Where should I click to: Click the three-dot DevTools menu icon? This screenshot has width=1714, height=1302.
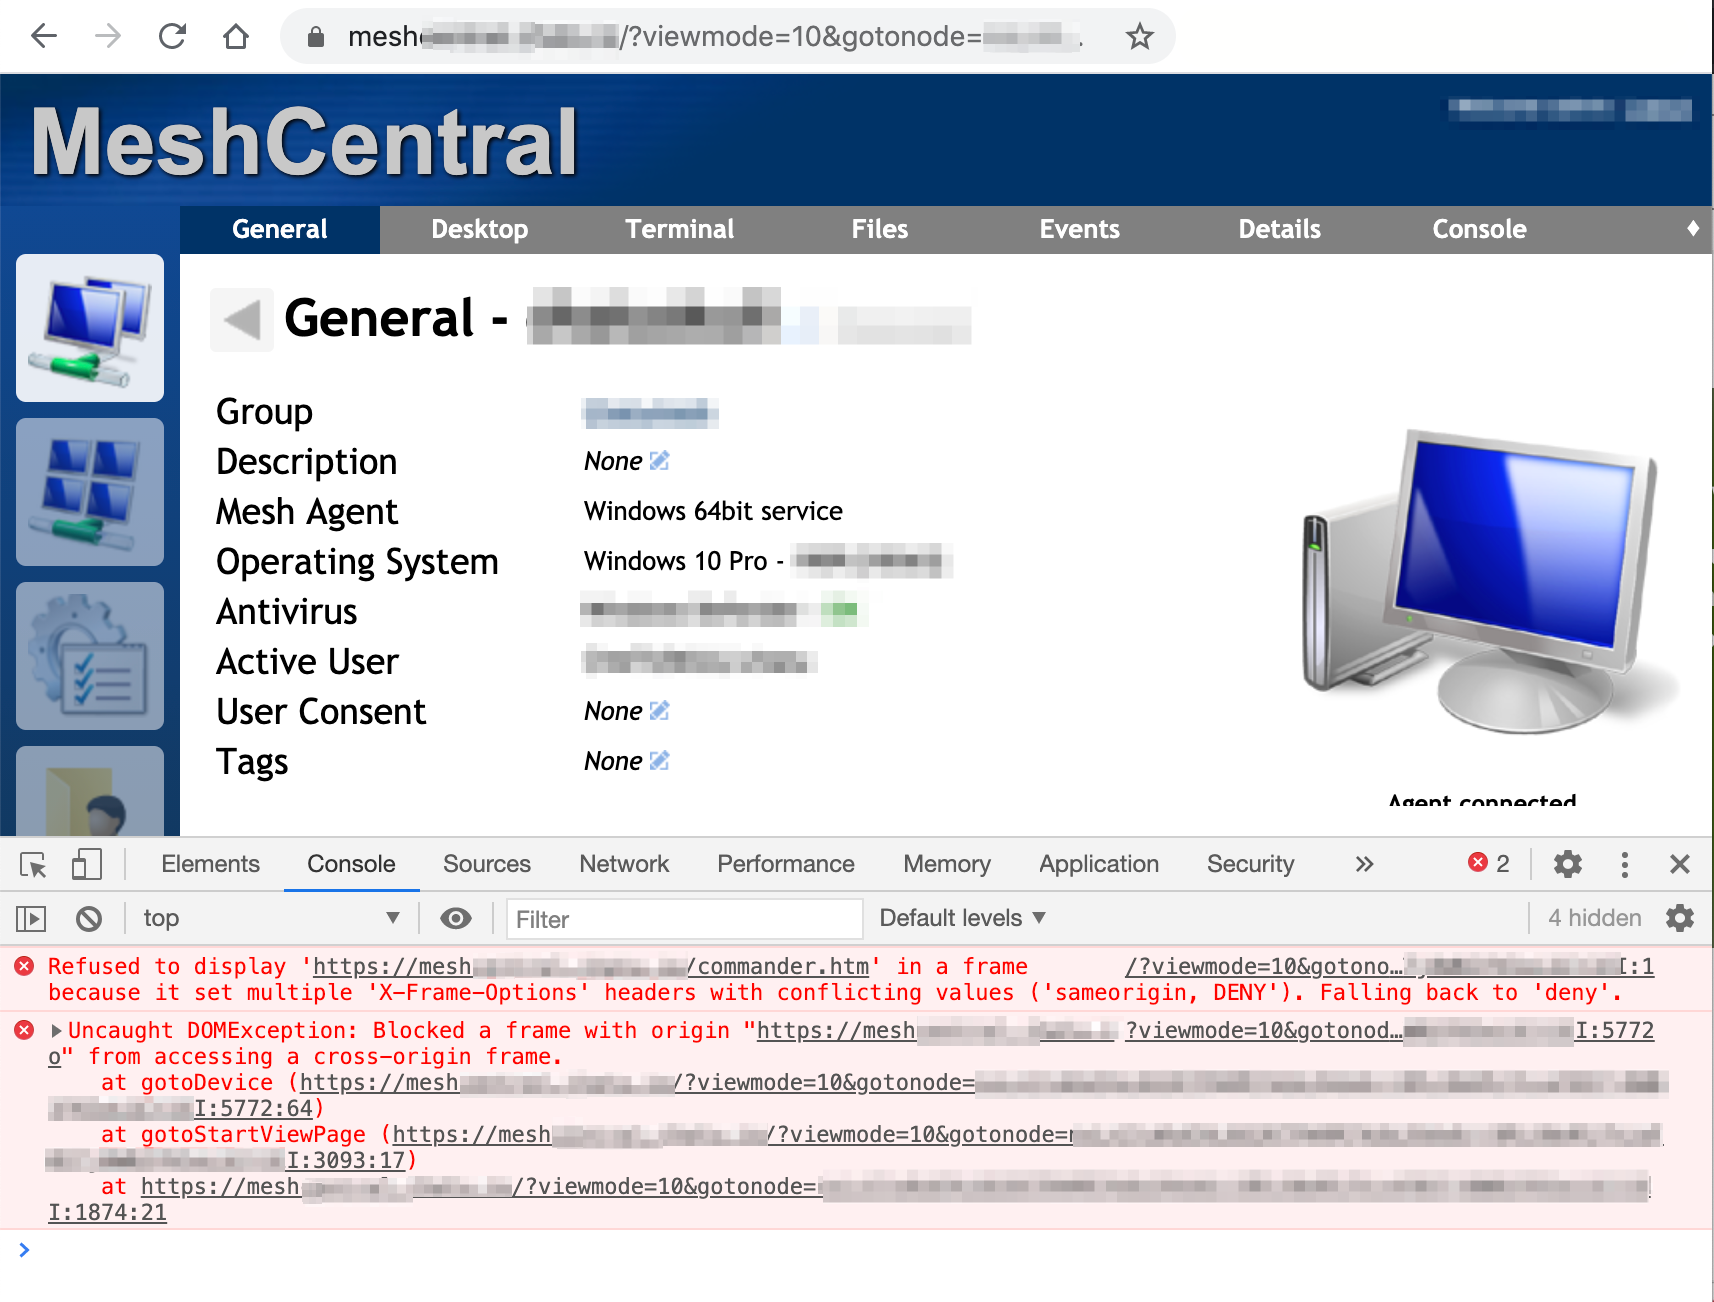click(1623, 864)
